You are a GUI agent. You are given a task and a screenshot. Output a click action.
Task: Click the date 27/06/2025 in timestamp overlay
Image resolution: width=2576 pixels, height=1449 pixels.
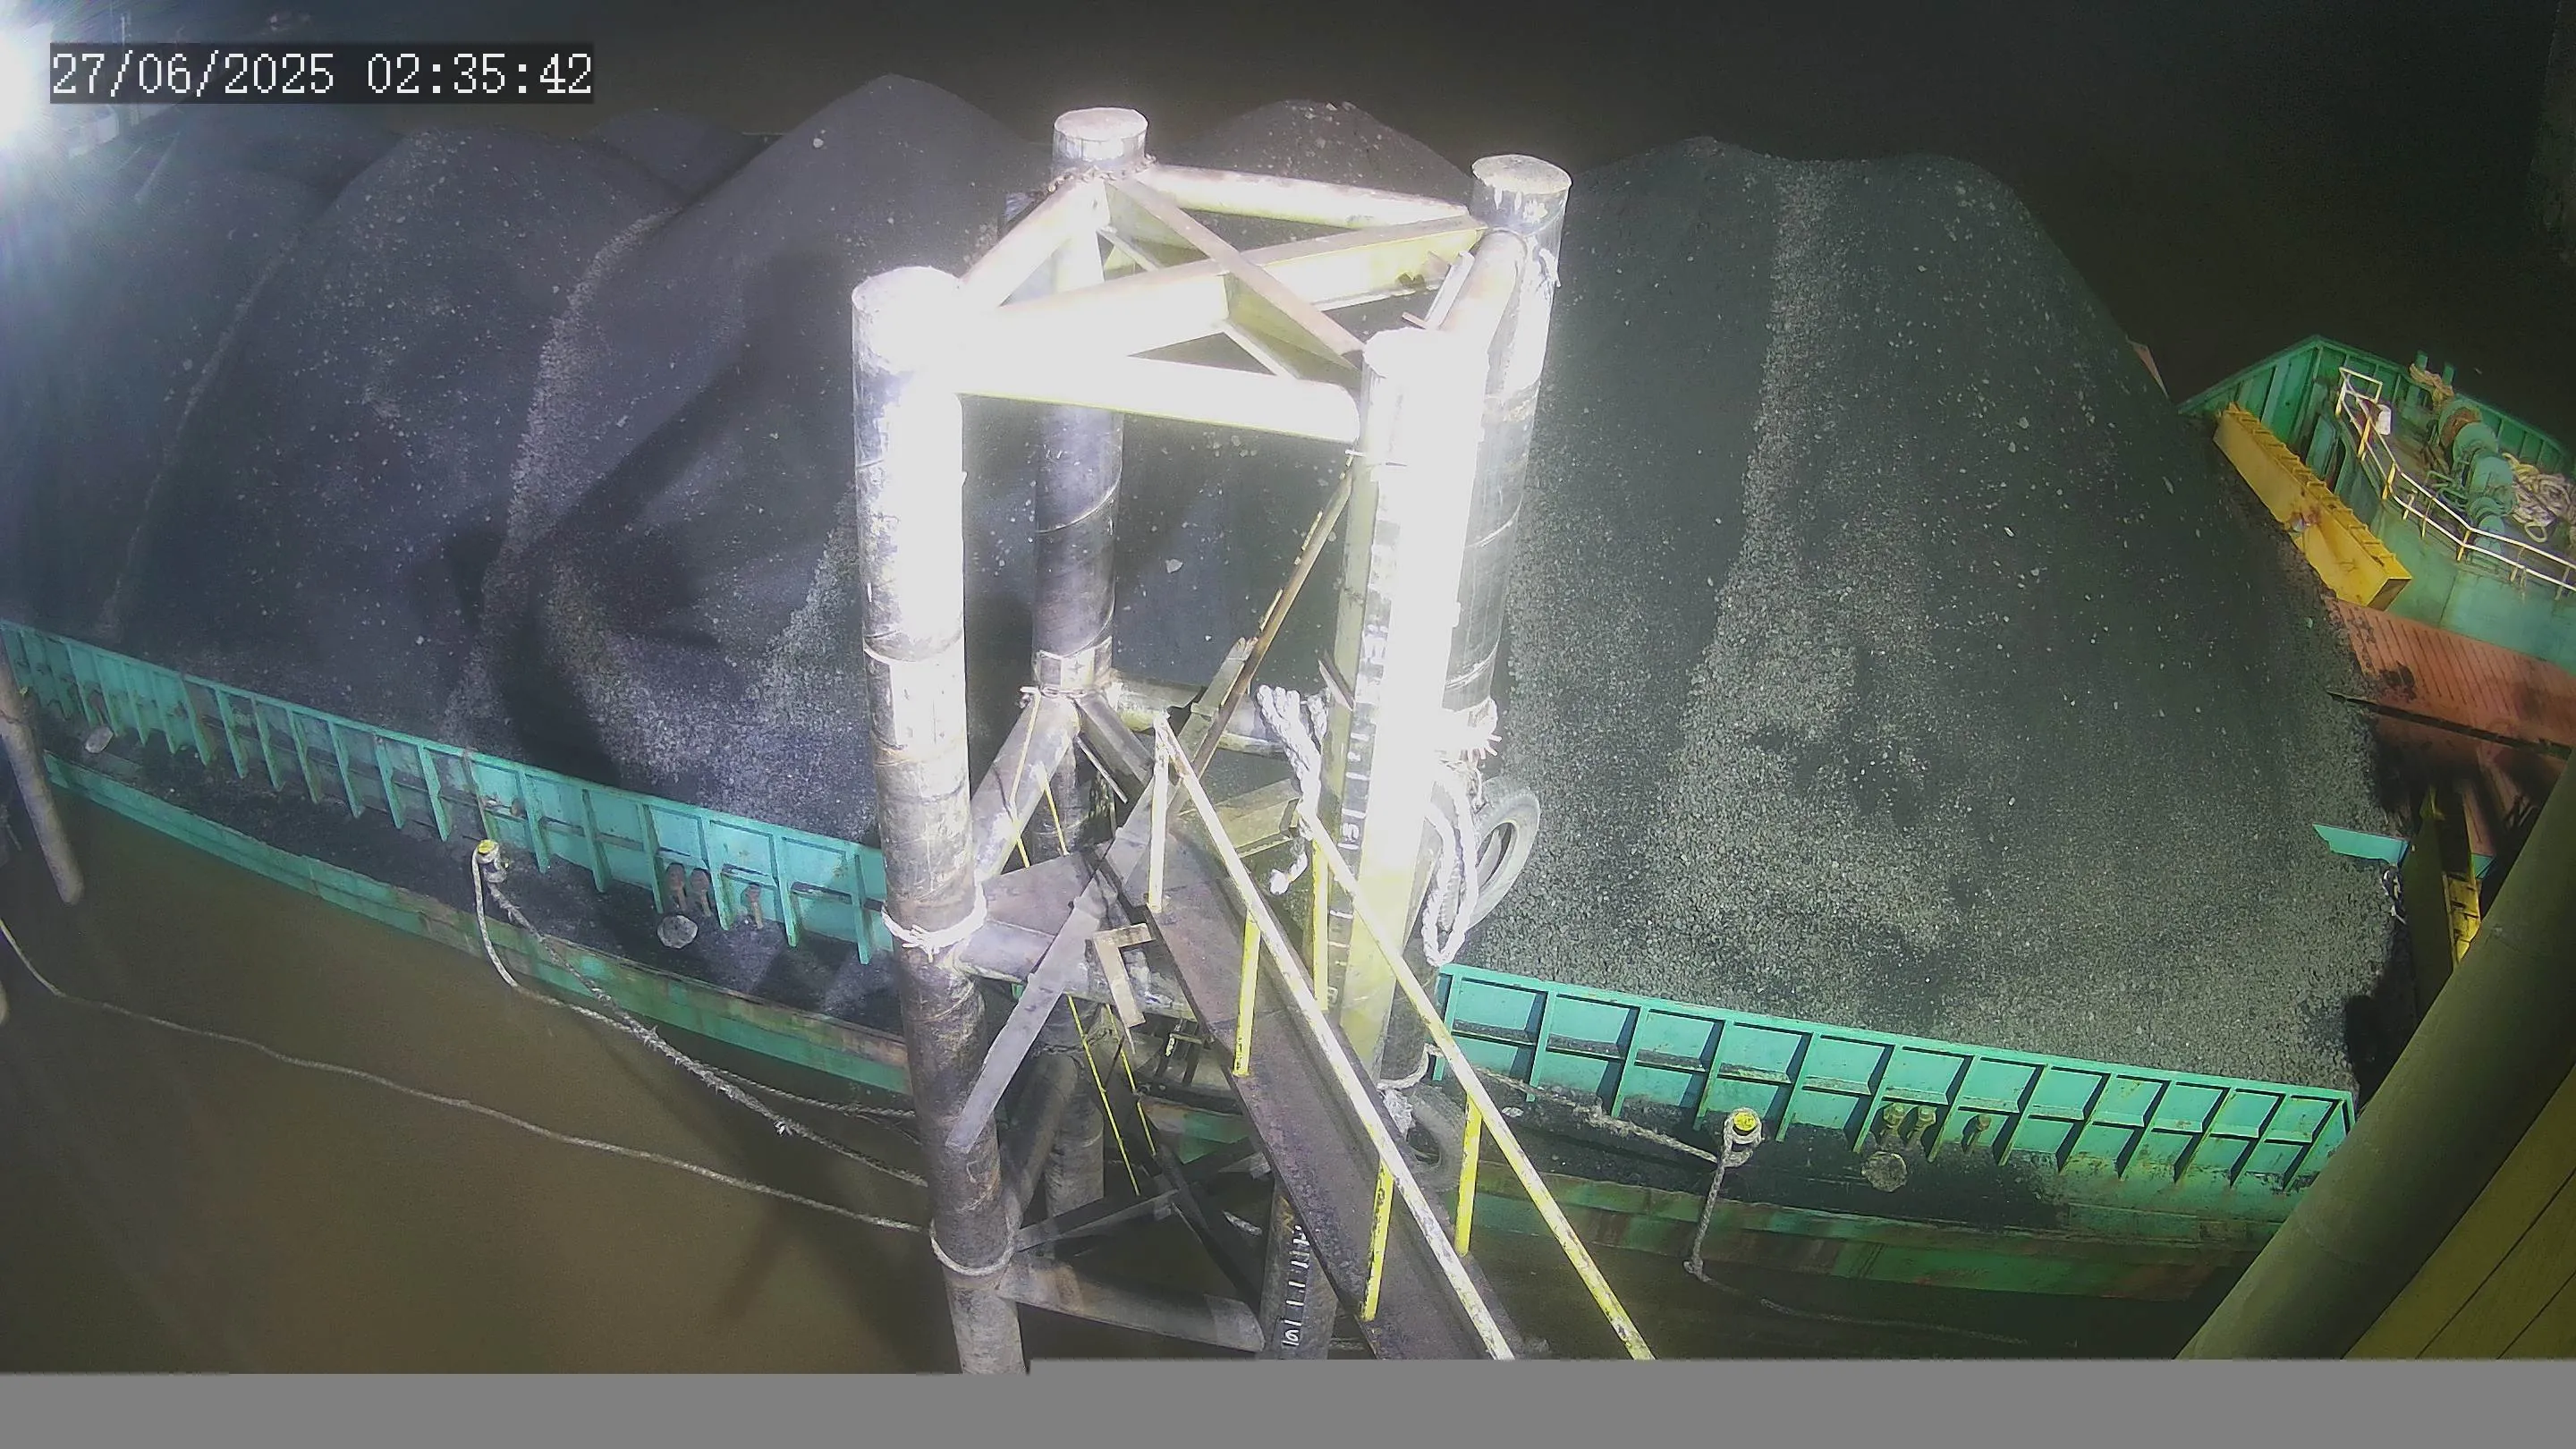click(x=193, y=74)
